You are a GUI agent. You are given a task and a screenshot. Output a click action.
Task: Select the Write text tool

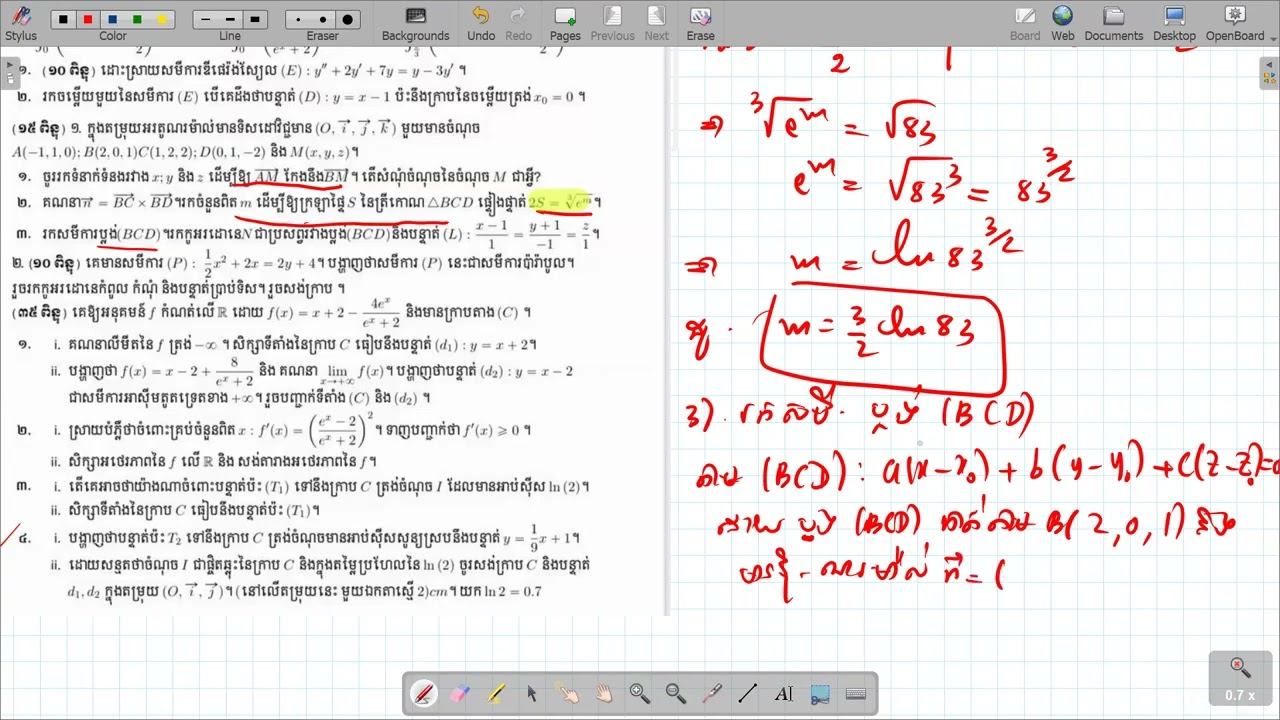pos(784,693)
